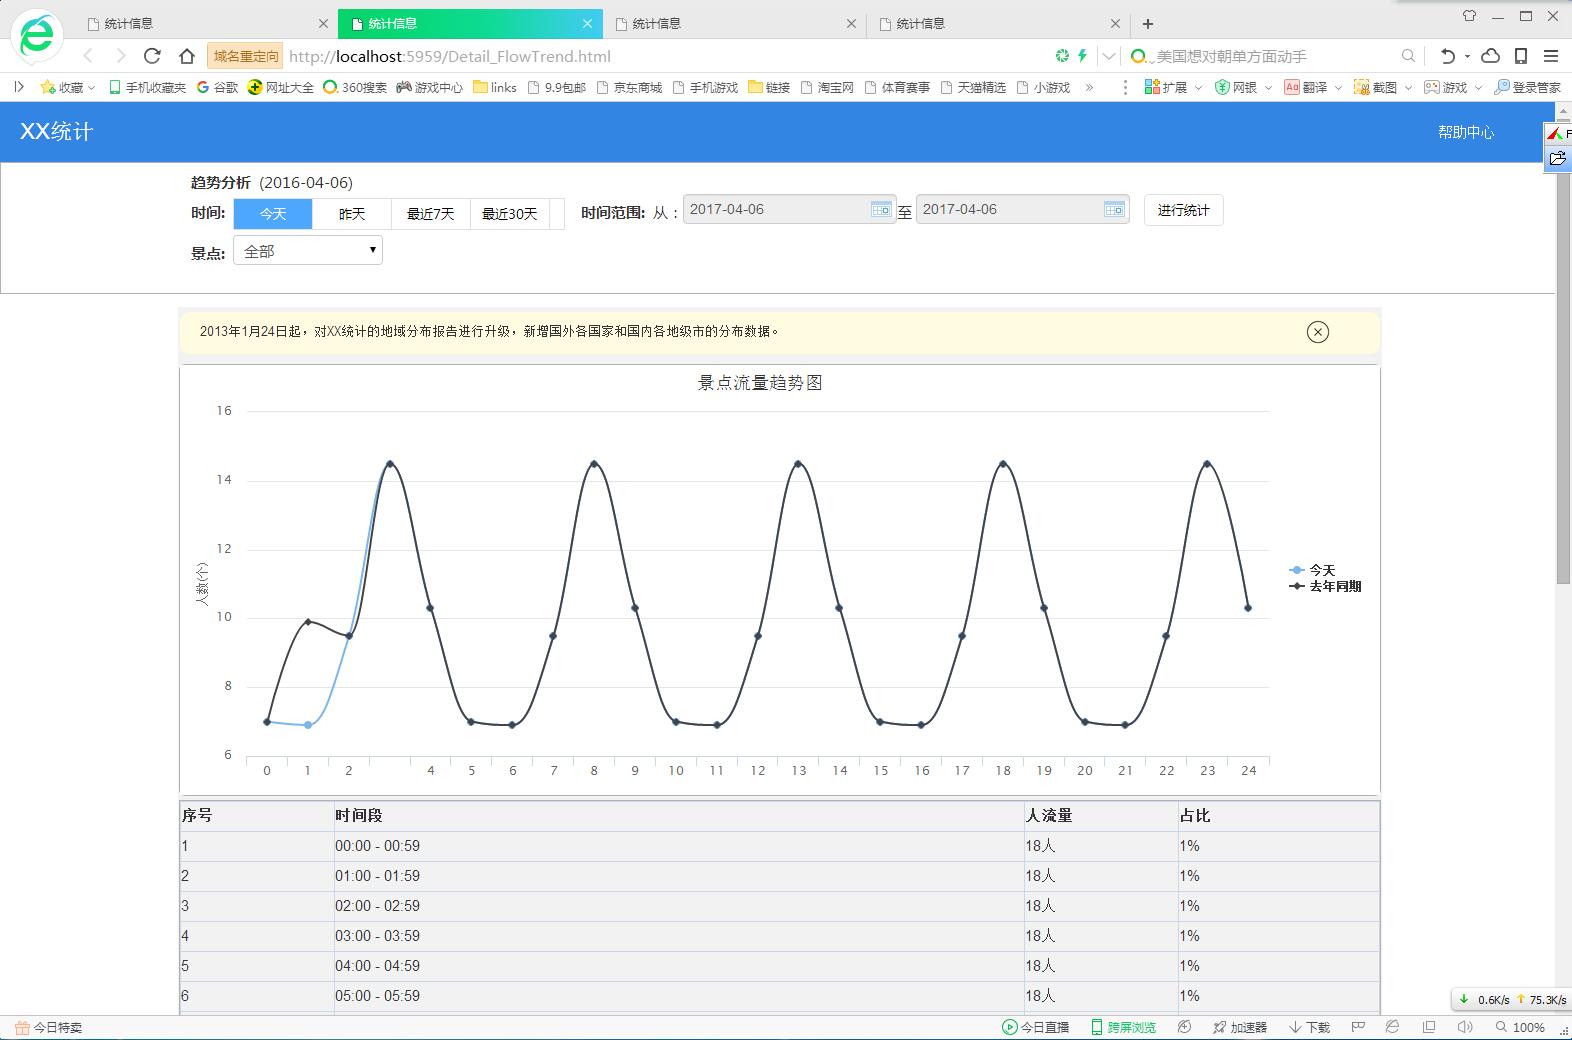The width and height of the screenshot is (1572, 1040).
Task: Click the browser skin shirt icon
Action: (x=1469, y=16)
